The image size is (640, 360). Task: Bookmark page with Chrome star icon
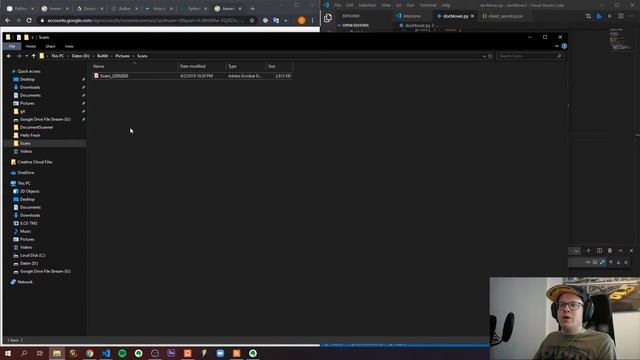pos(252,20)
